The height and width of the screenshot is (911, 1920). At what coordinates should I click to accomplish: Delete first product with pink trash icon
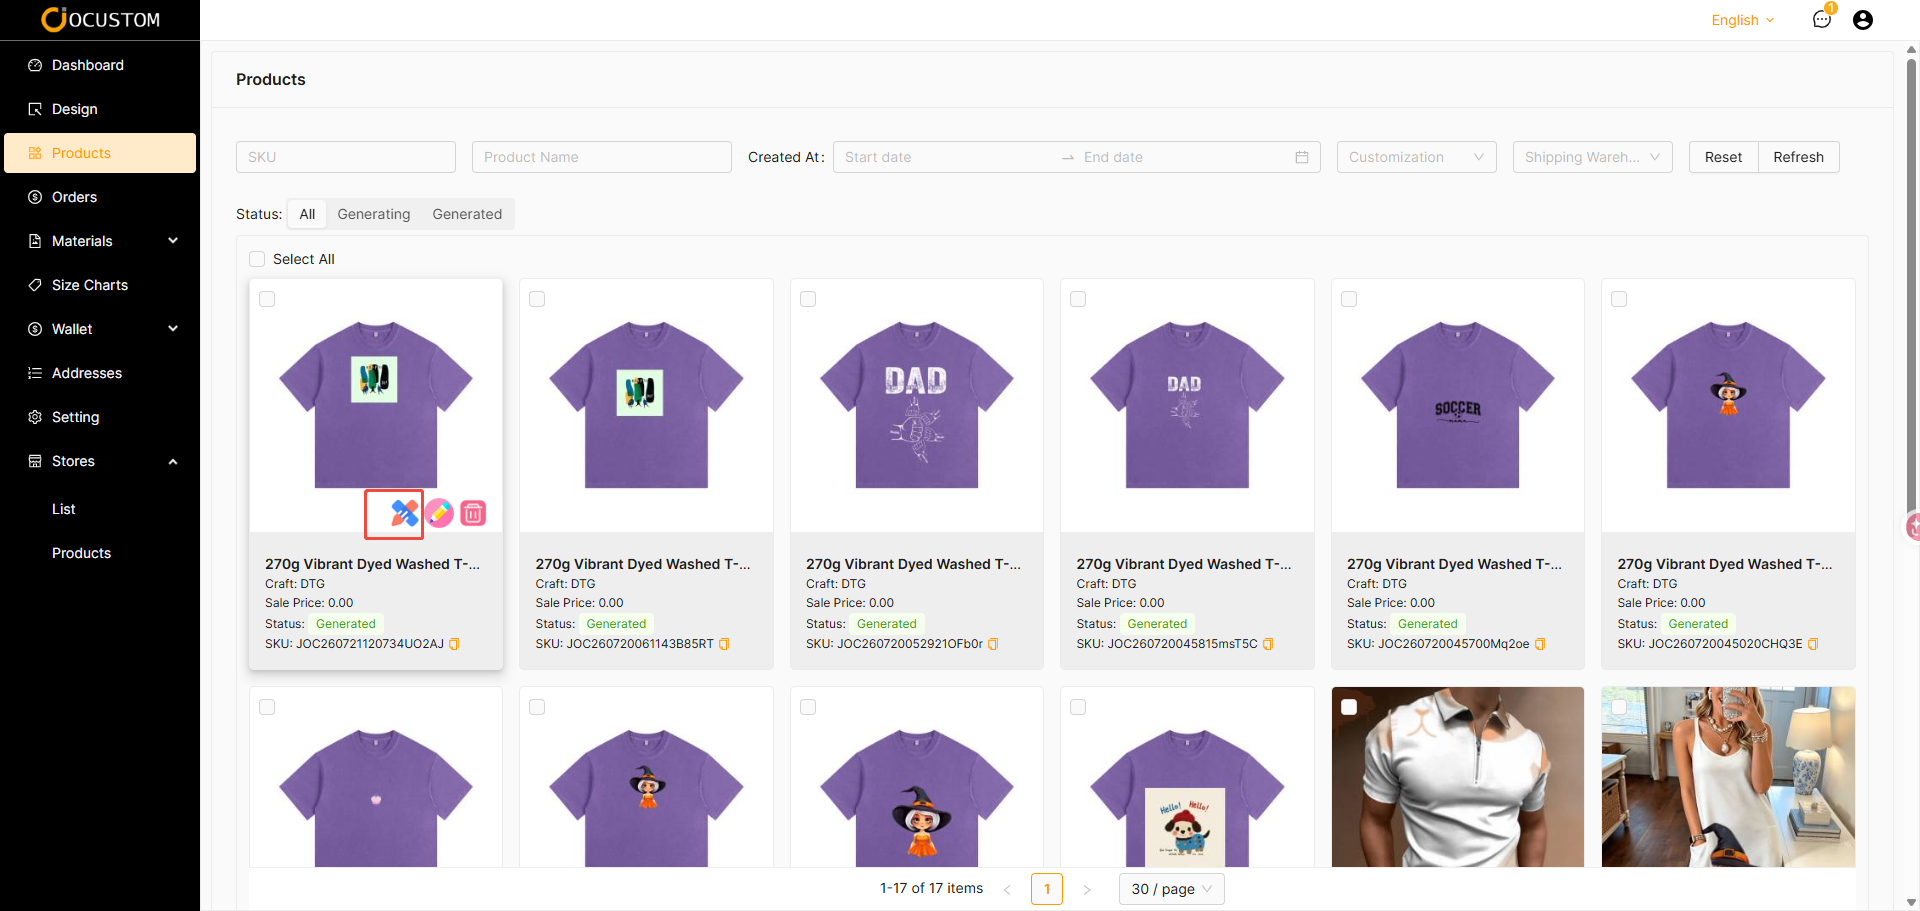pos(473,513)
